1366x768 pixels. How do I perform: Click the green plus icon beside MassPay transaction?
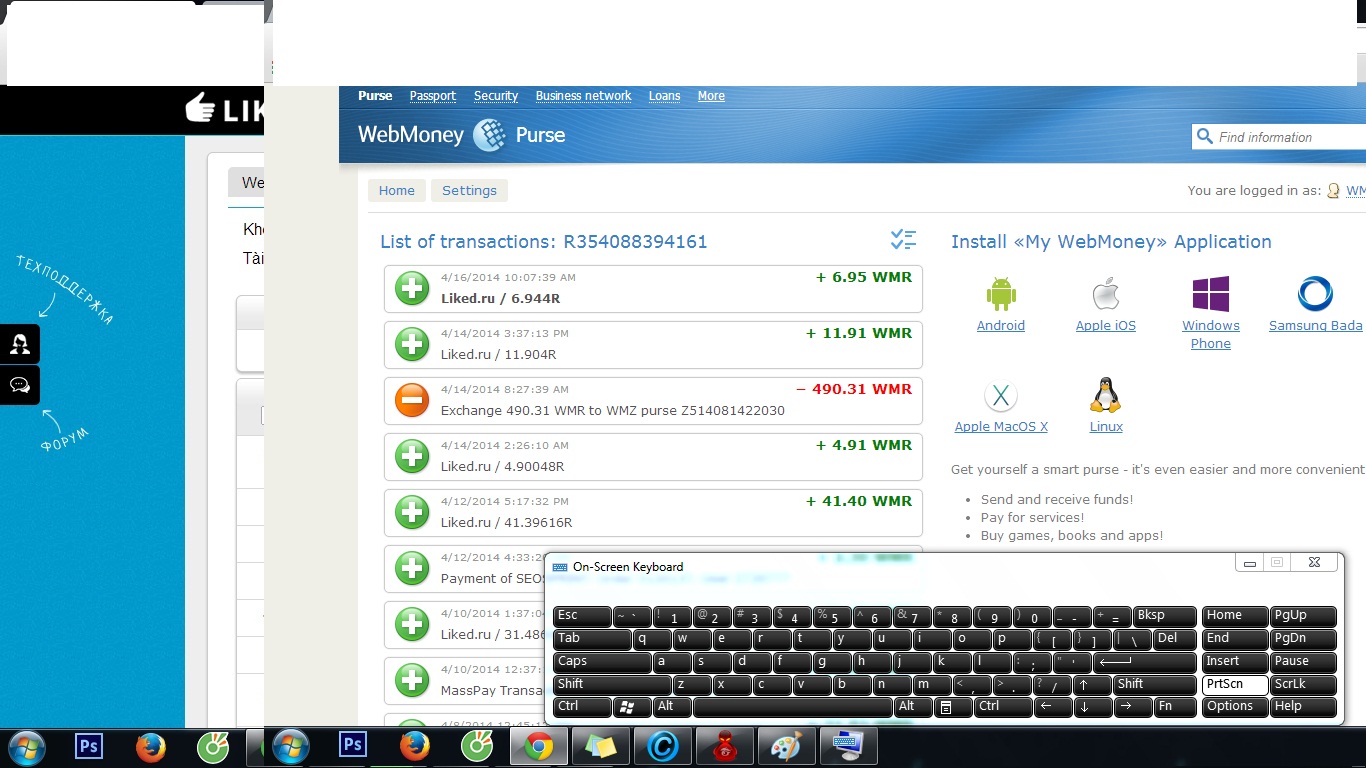click(x=412, y=680)
